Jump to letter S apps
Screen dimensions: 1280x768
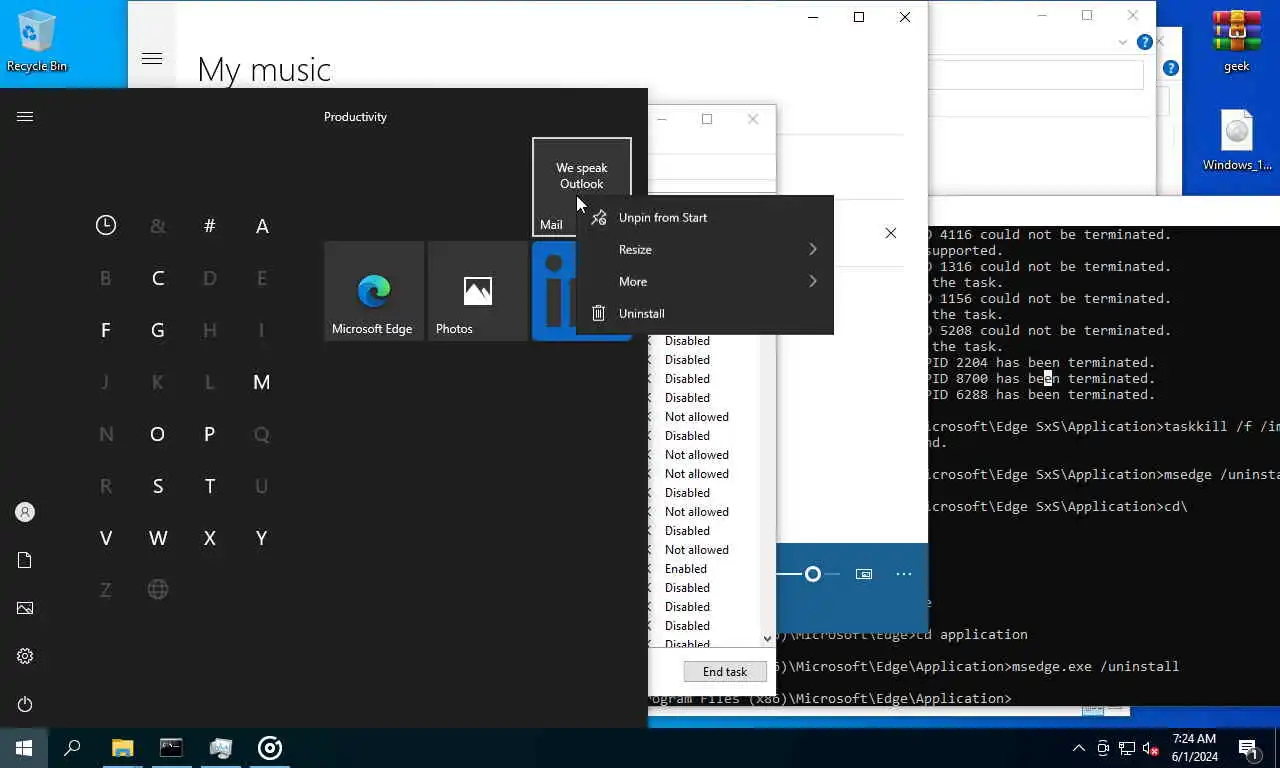pos(158,486)
